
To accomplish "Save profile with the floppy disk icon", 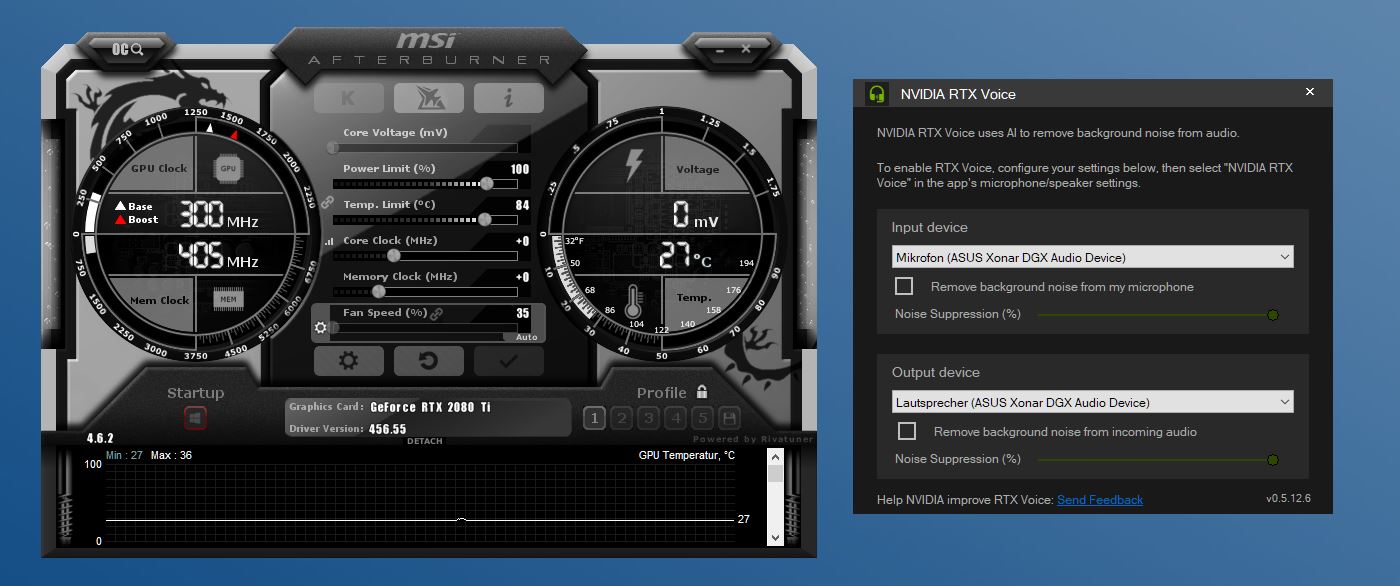I will (x=730, y=418).
